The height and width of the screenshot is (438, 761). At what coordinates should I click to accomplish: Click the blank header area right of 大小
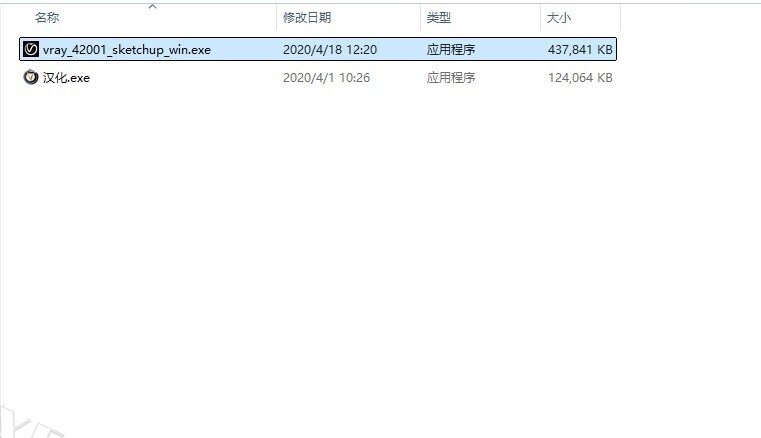(690, 18)
